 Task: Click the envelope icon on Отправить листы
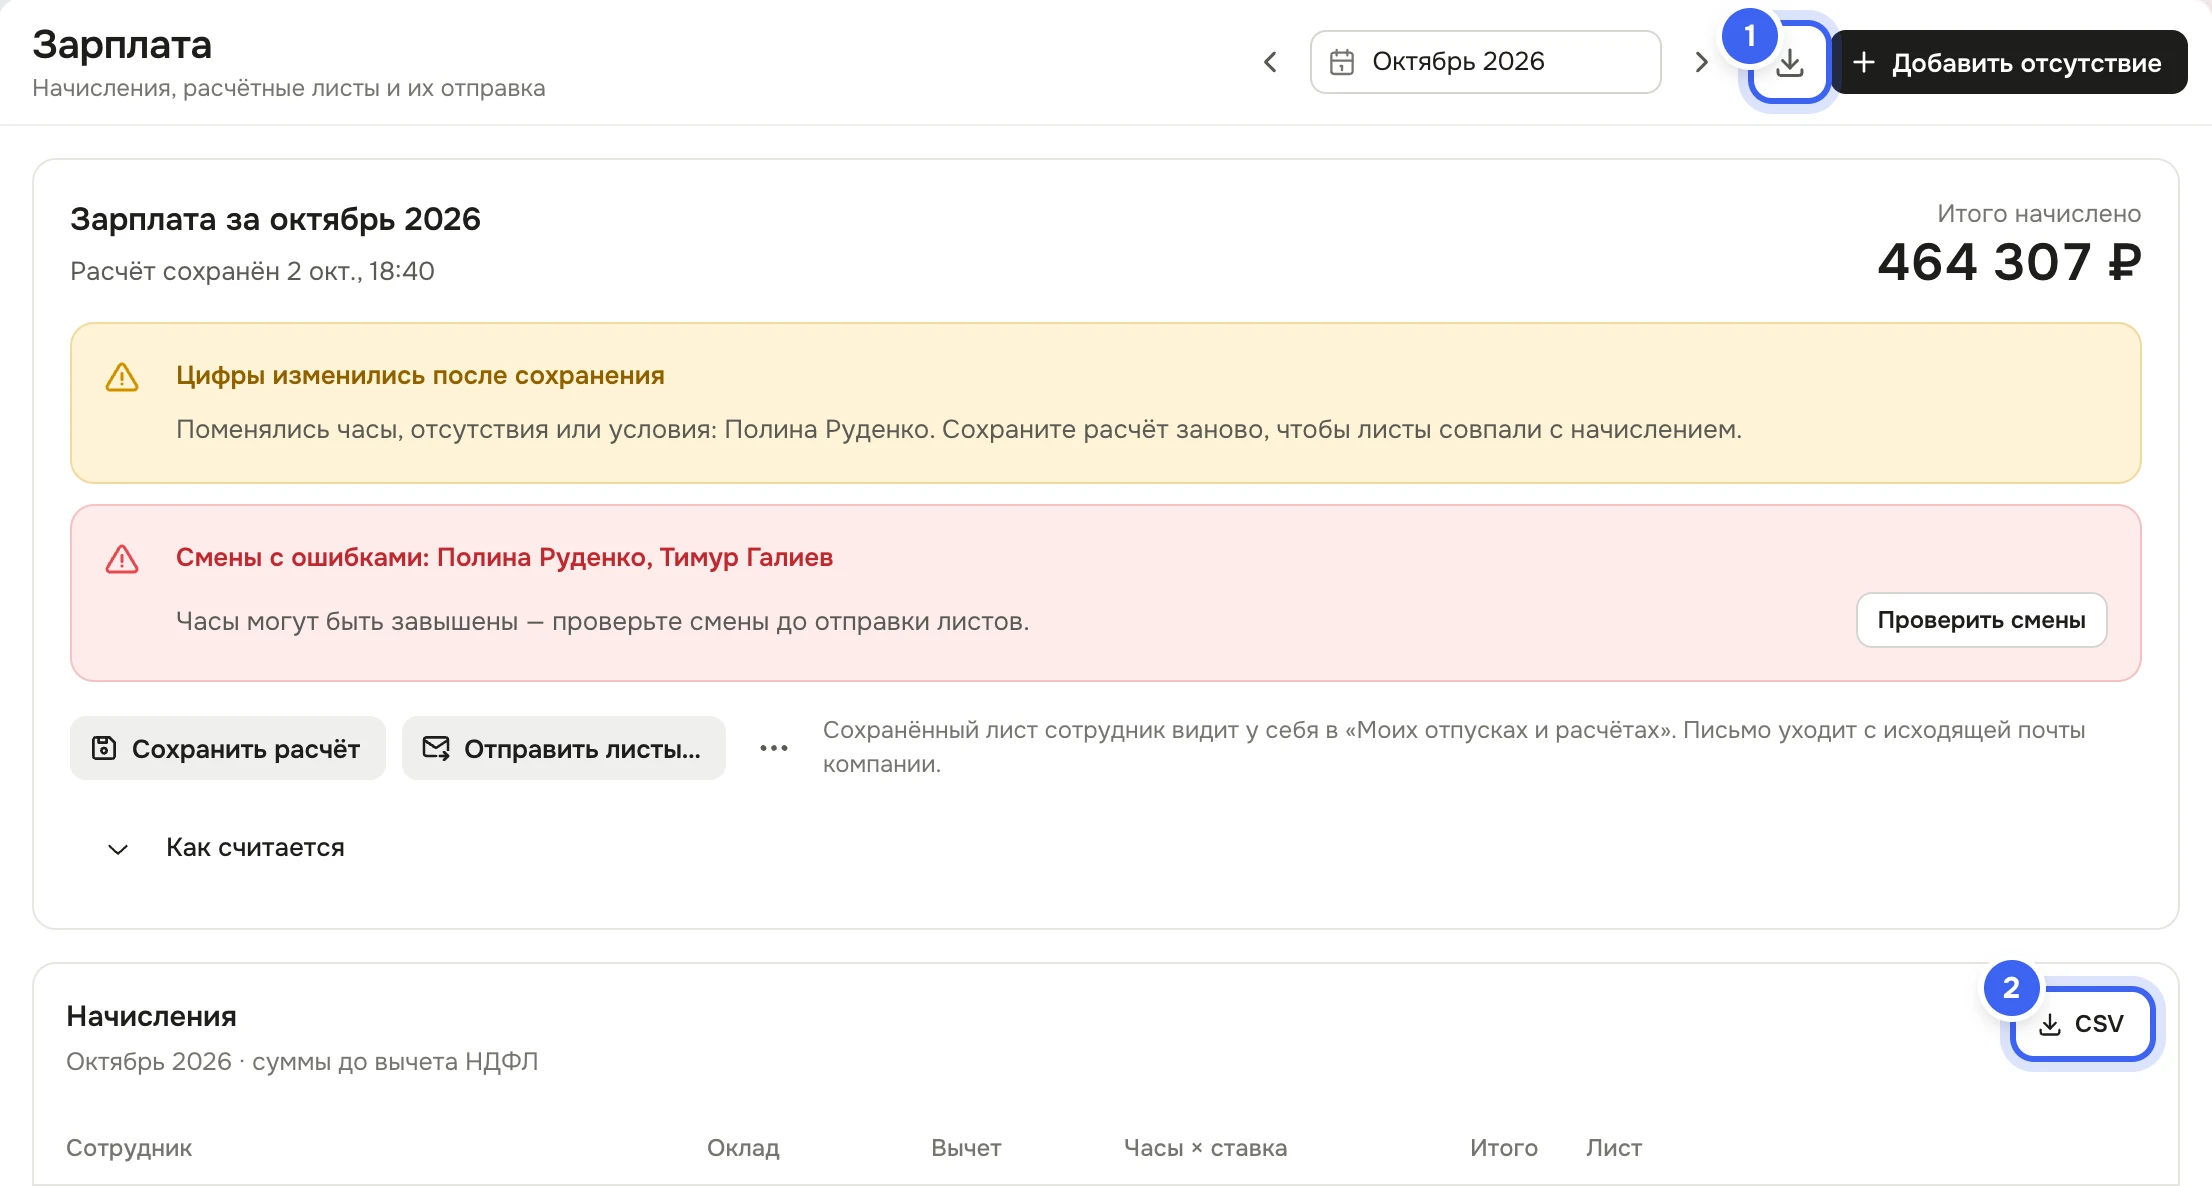point(436,748)
